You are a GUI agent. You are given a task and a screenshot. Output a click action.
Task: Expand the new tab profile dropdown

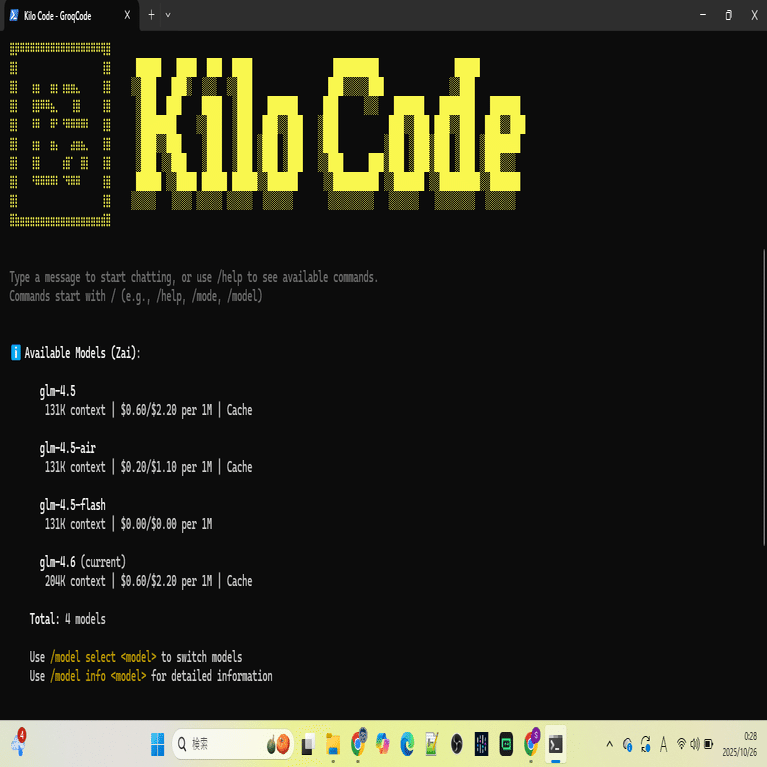coord(168,15)
